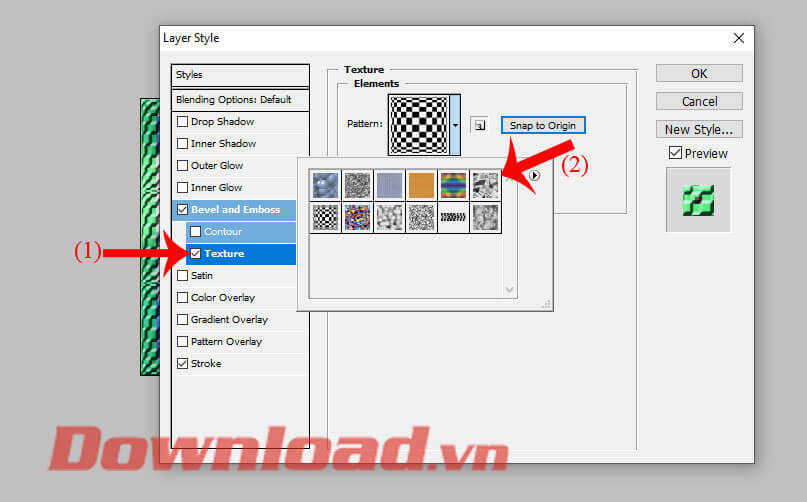Screen dimensions: 807x502
Task: Pick the plain lavender-blue woven pattern swatch
Action: click(x=389, y=185)
